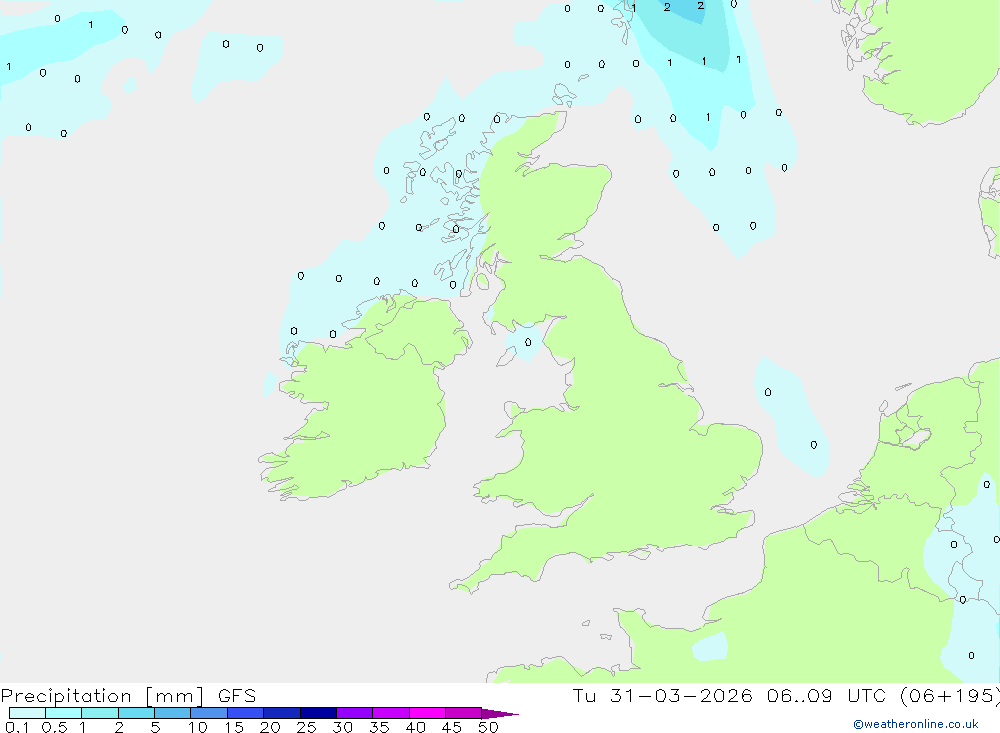Open the weatheronline.co.uk copyright link
This screenshot has height=733, width=1000.
[916, 724]
